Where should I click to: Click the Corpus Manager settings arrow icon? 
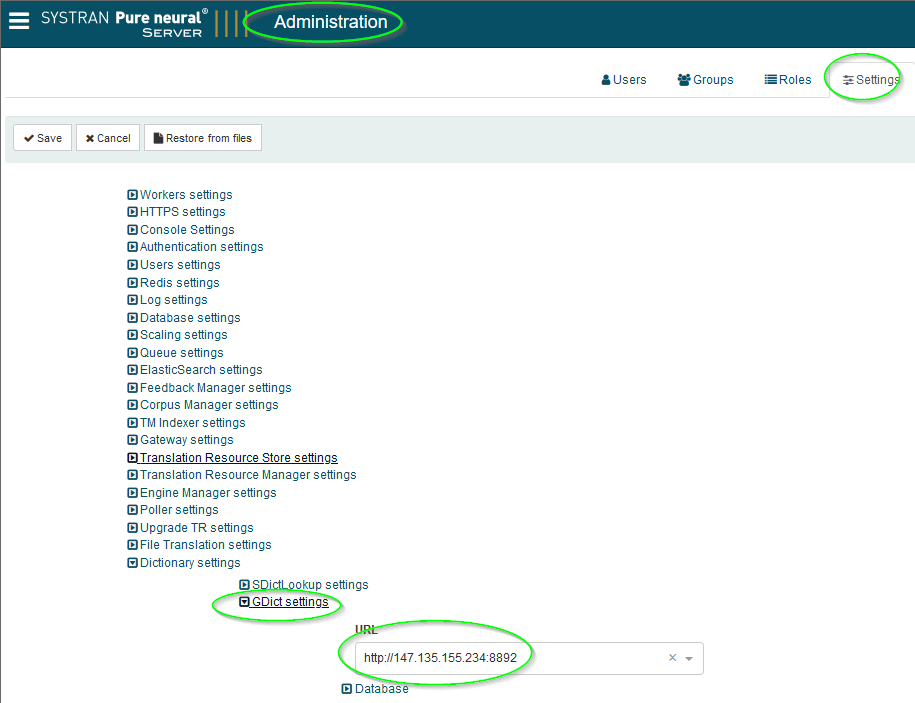click(132, 405)
